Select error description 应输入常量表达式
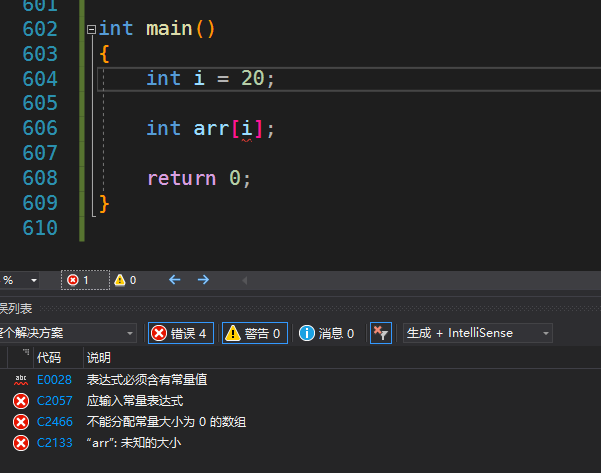 click(135, 401)
